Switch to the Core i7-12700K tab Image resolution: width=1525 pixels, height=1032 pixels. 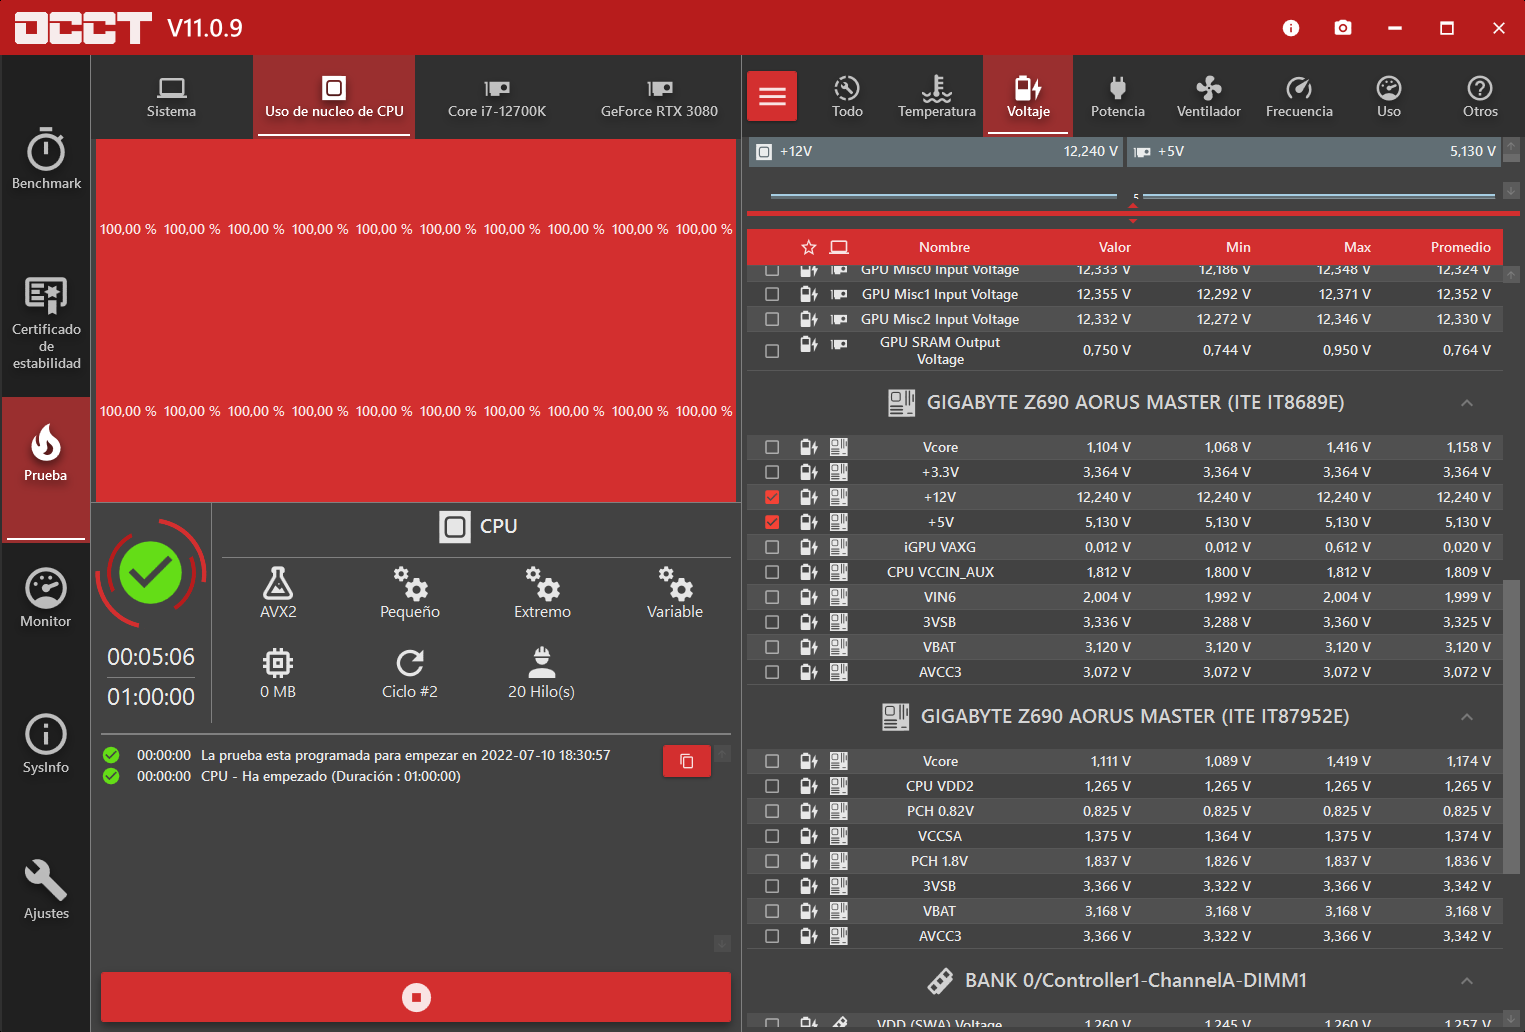pos(497,97)
